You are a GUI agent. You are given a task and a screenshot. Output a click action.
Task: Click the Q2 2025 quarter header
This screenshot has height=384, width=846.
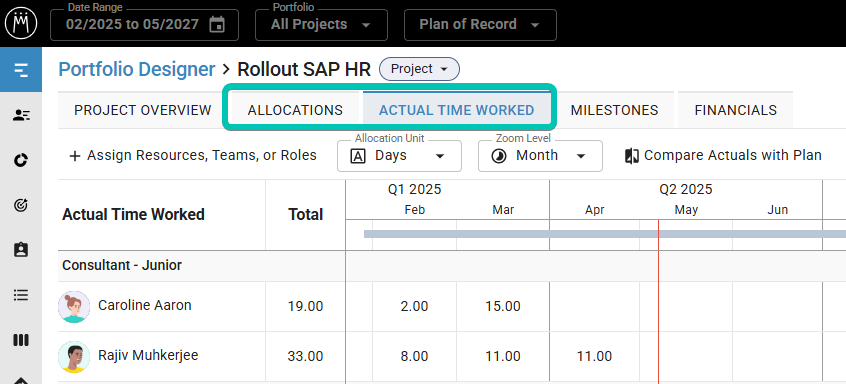686,189
